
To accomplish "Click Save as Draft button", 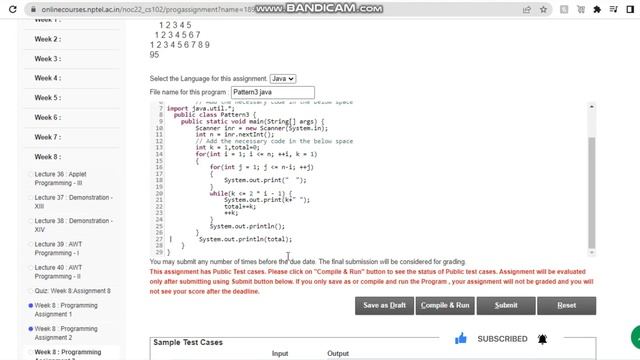I will tap(384, 305).
